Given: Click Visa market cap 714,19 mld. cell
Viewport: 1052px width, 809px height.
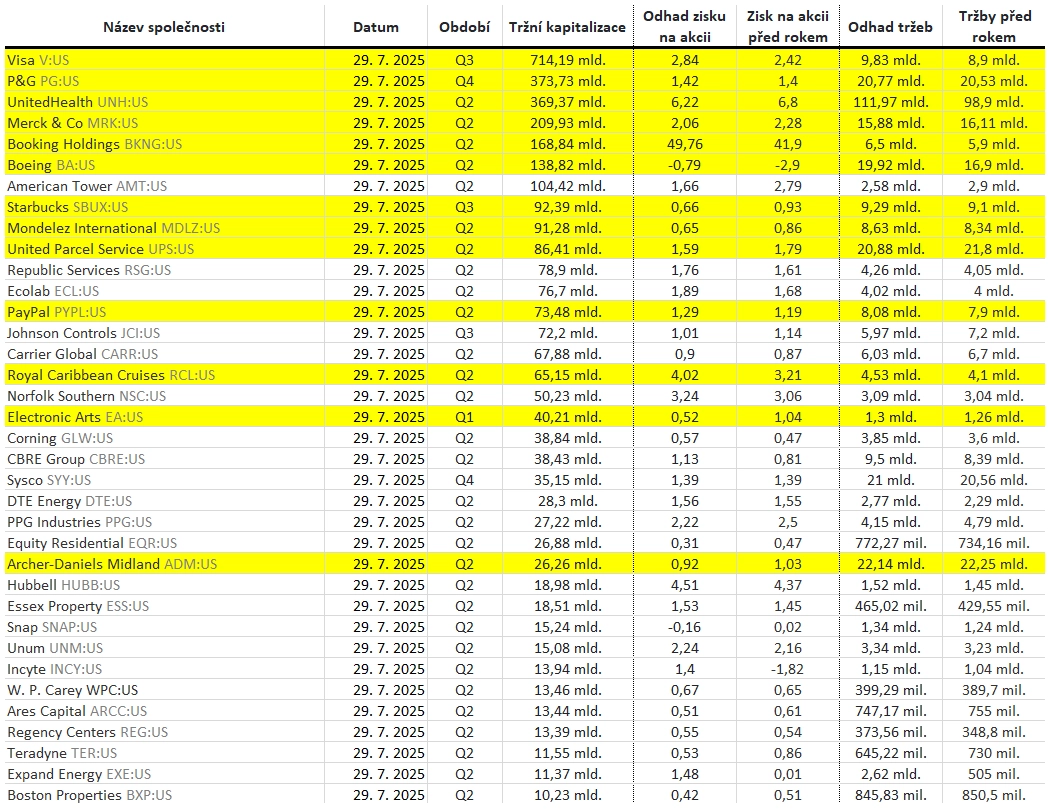Looking at the screenshot, I should click(568, 60).
